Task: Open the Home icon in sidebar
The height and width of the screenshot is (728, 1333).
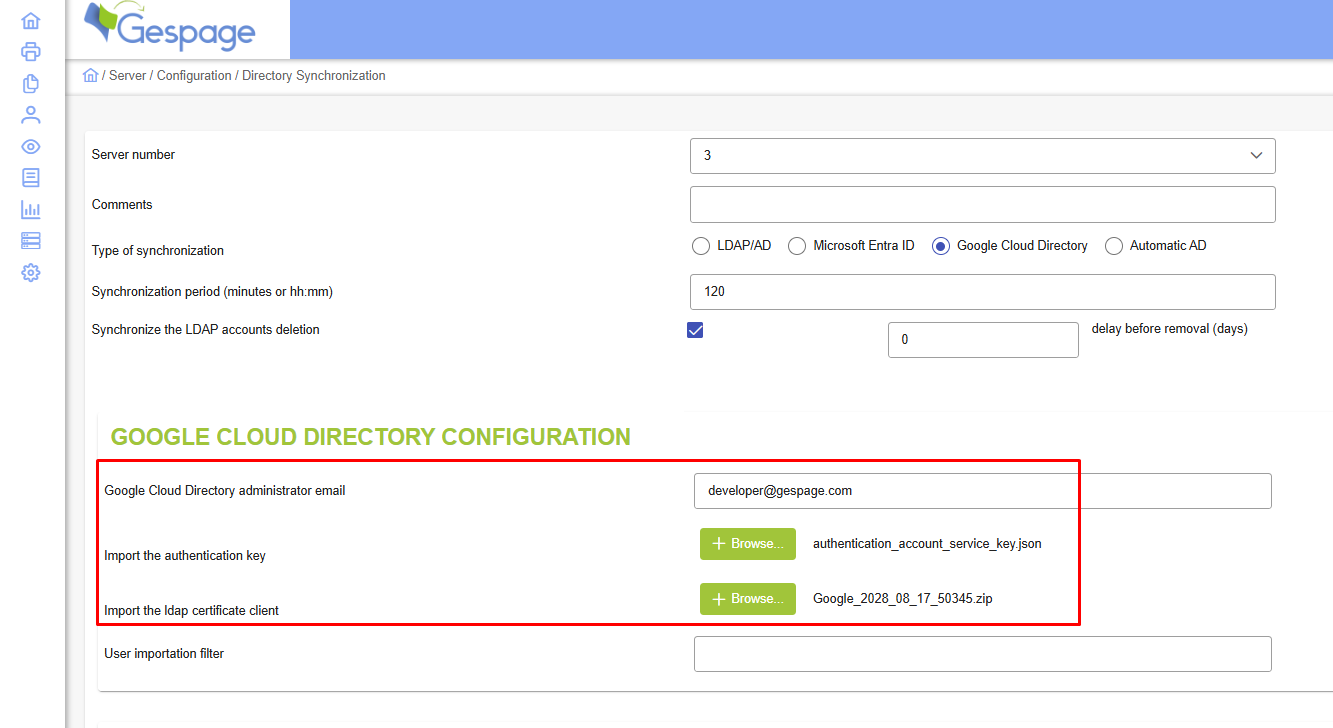Action: tap(31, 21)
